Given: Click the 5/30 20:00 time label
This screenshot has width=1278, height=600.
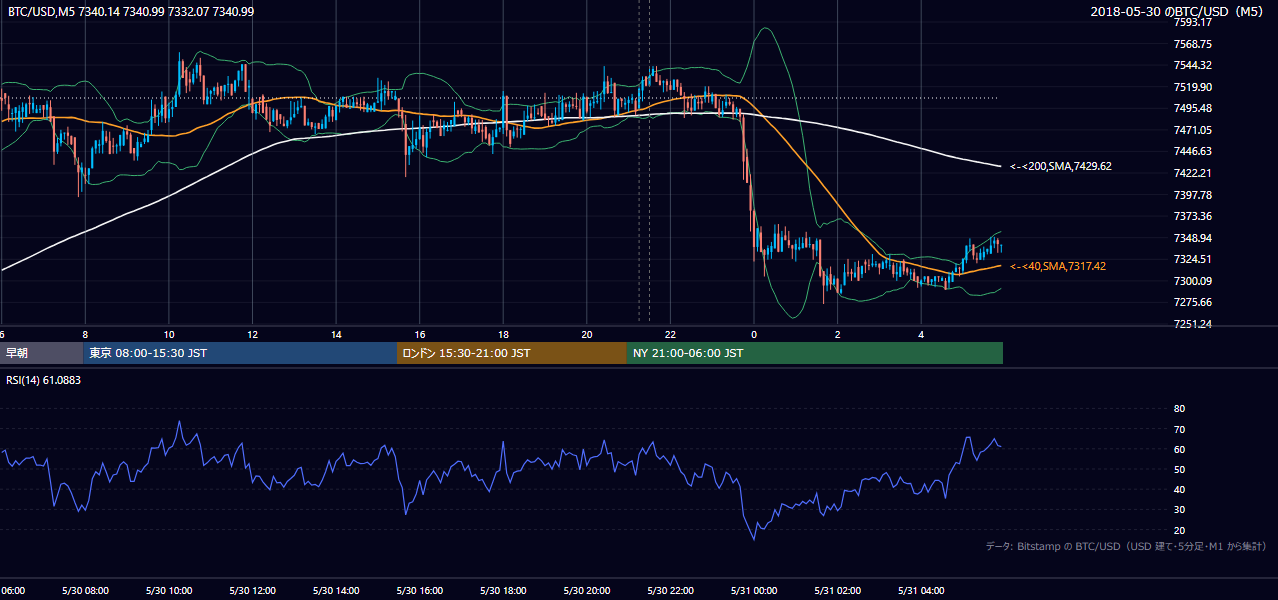Looking at the screenshot, I should click(x=587, y=591).
